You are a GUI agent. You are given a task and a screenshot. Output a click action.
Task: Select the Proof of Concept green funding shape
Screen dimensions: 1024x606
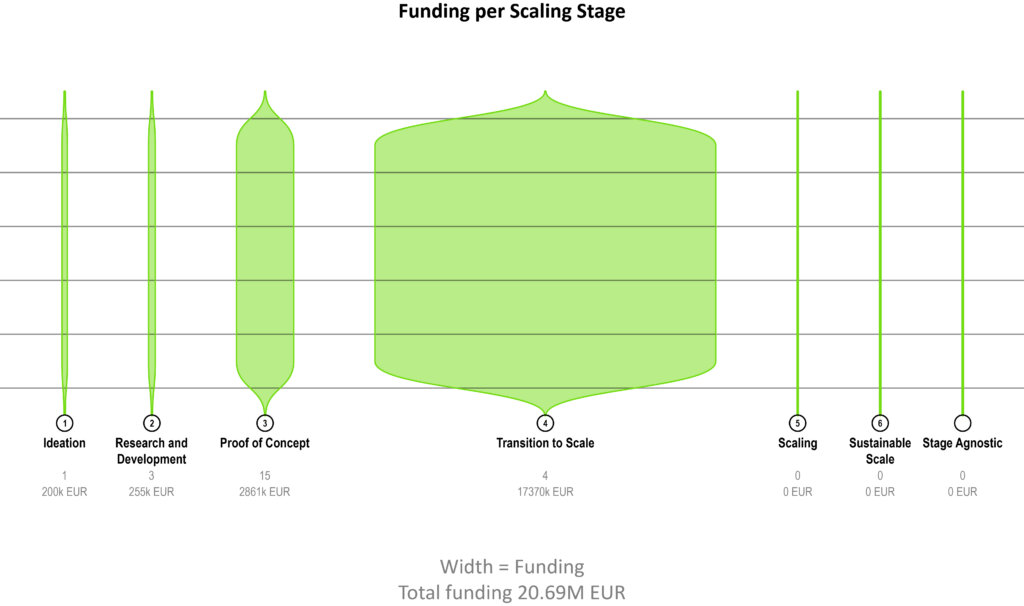[264, 253]
